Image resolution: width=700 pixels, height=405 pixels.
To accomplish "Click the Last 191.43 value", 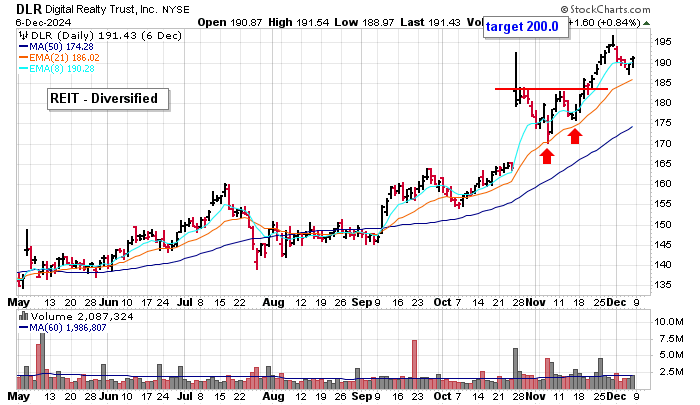I will [430, 22].
